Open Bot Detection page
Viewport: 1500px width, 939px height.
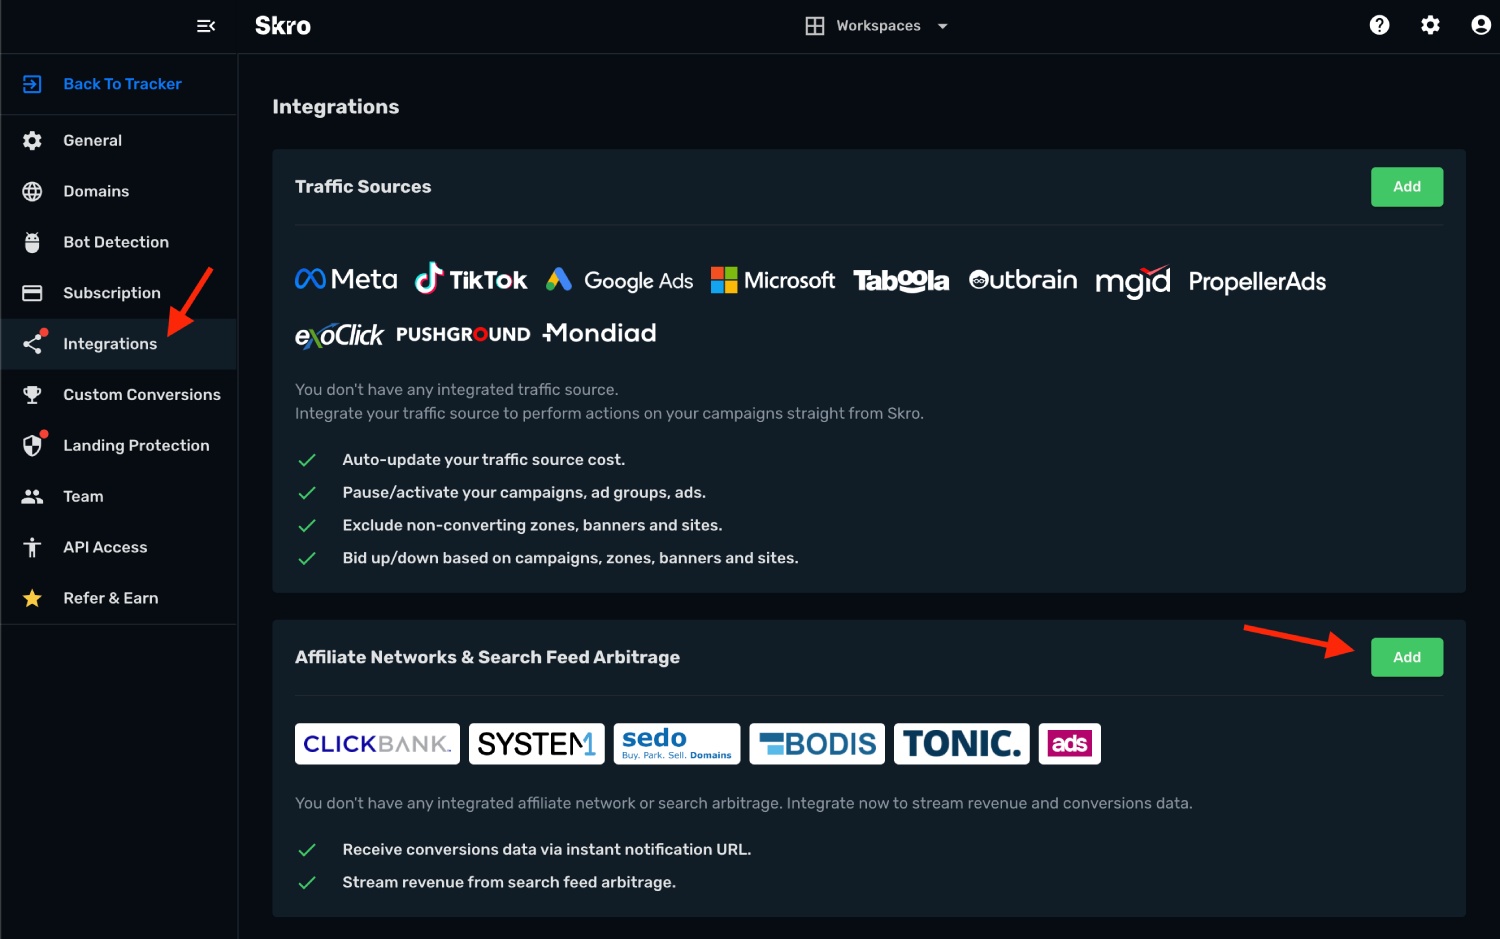point(119,242)
